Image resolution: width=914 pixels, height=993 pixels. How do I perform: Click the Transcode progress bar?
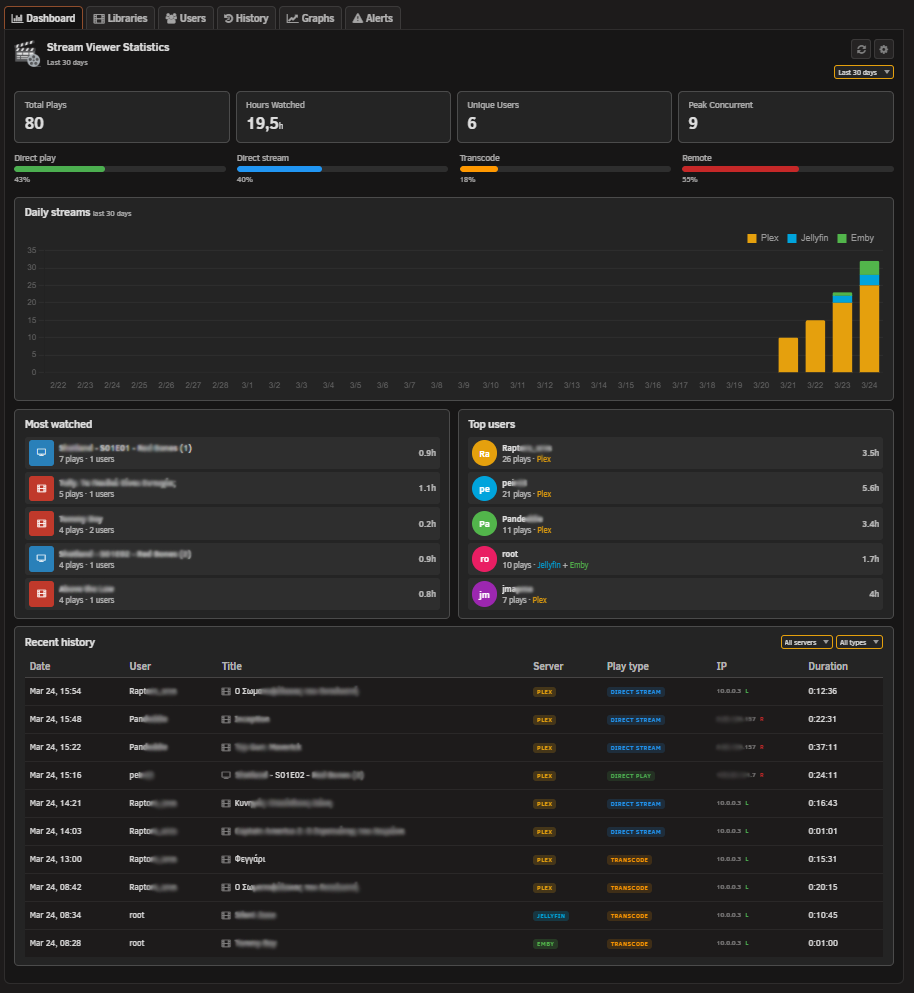click(x=565, y=169)
